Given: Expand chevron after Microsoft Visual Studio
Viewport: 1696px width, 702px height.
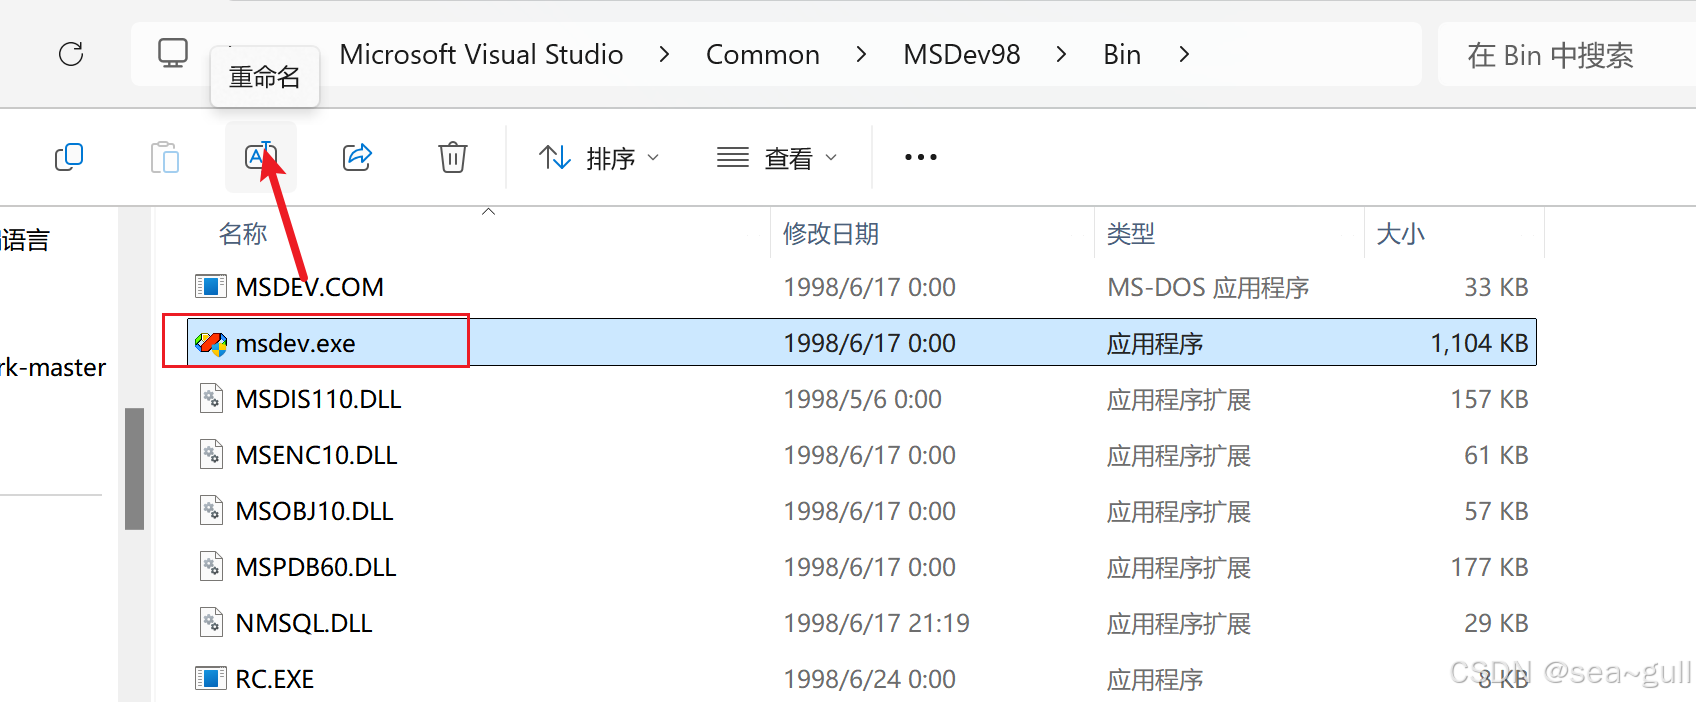Looking at the screenshot, I should [x=664, y=54].
